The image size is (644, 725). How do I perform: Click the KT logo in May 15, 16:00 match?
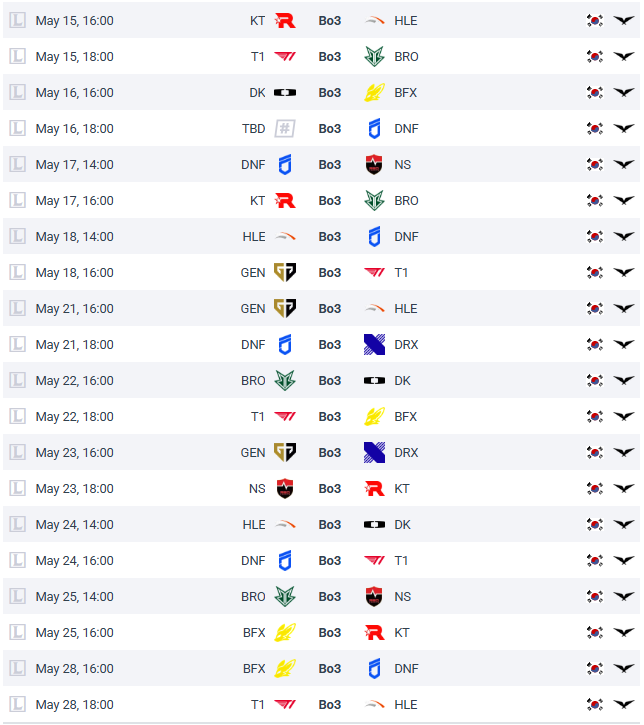pyautogui.click(x=285, y=21)
